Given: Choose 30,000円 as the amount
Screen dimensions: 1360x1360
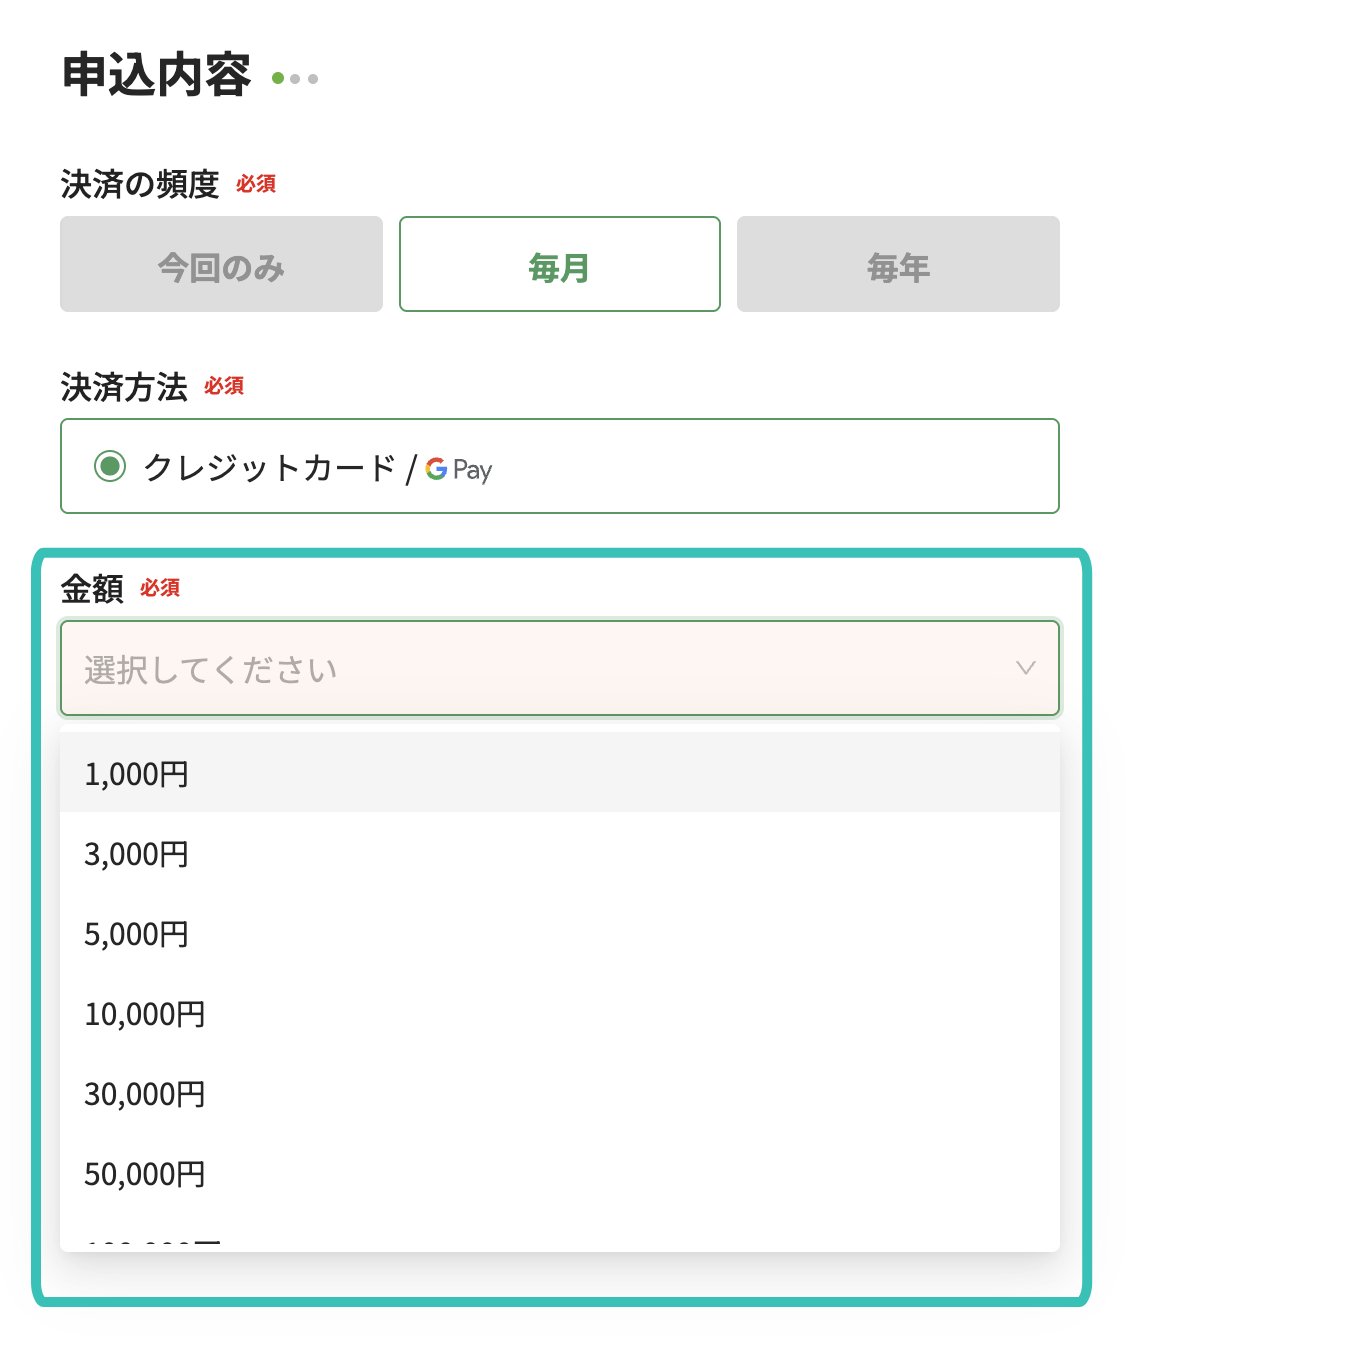Looking at the screenshot, I should [x=145, y=1093].
